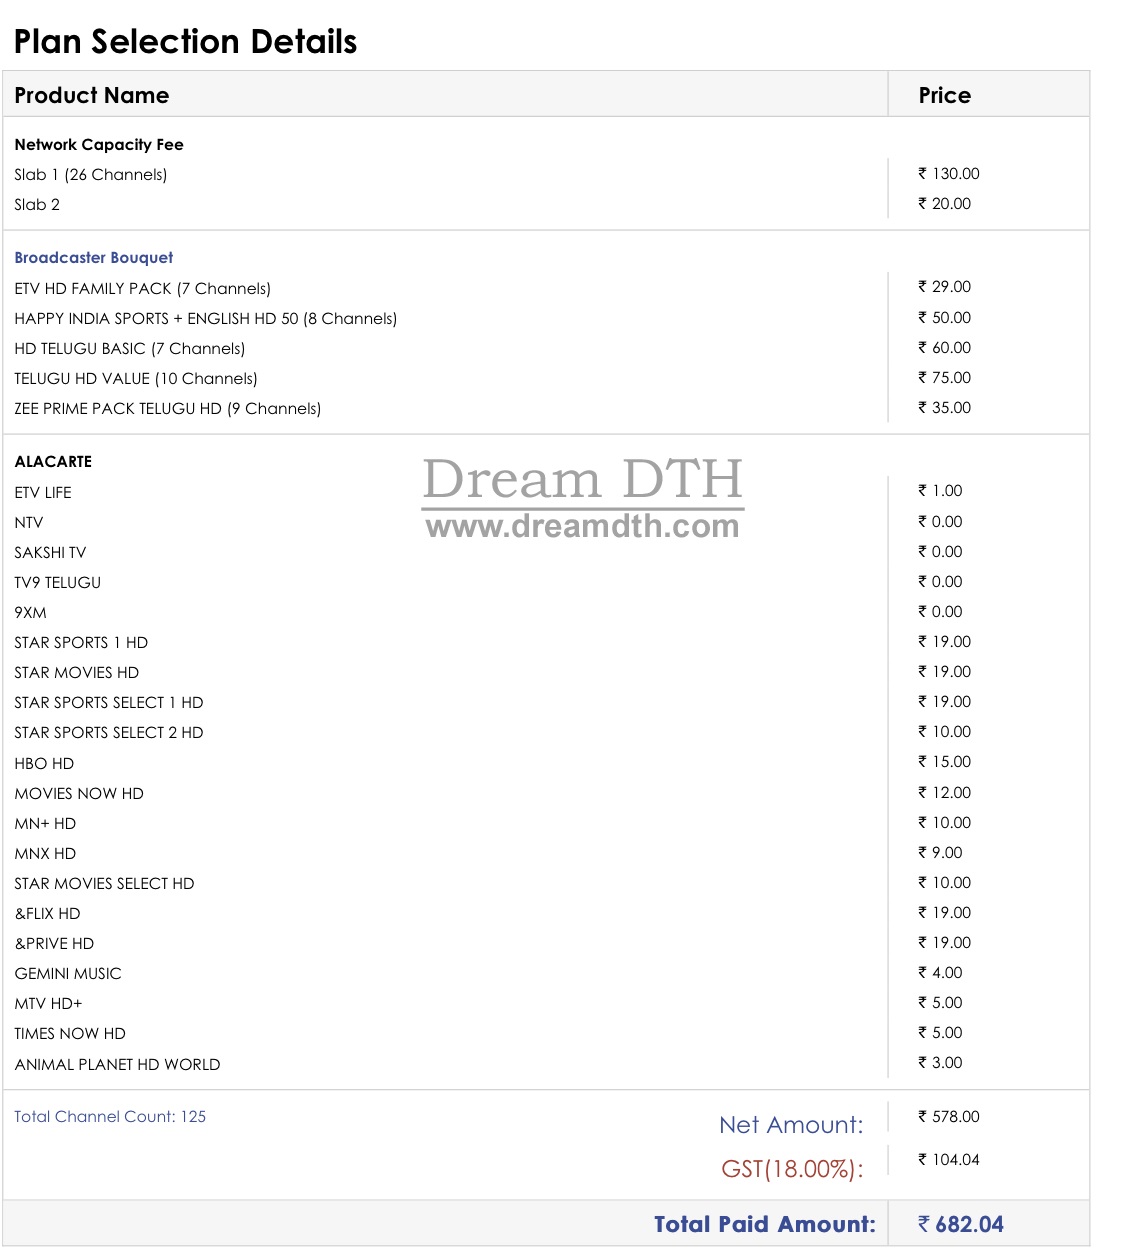Select the 'Product Name' column header
The height and width of the screenshot is (1260, 1125).
(92, 95)
